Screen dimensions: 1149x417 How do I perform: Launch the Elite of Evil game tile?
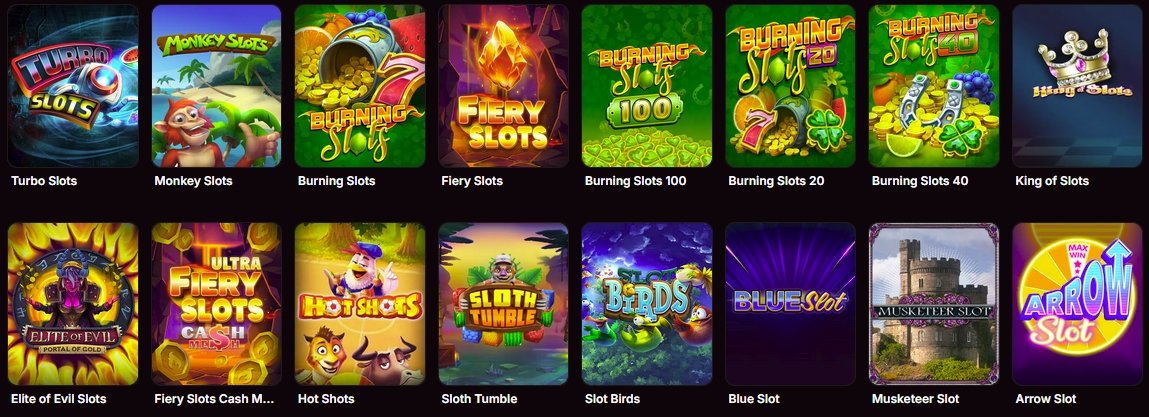[73, 304]
